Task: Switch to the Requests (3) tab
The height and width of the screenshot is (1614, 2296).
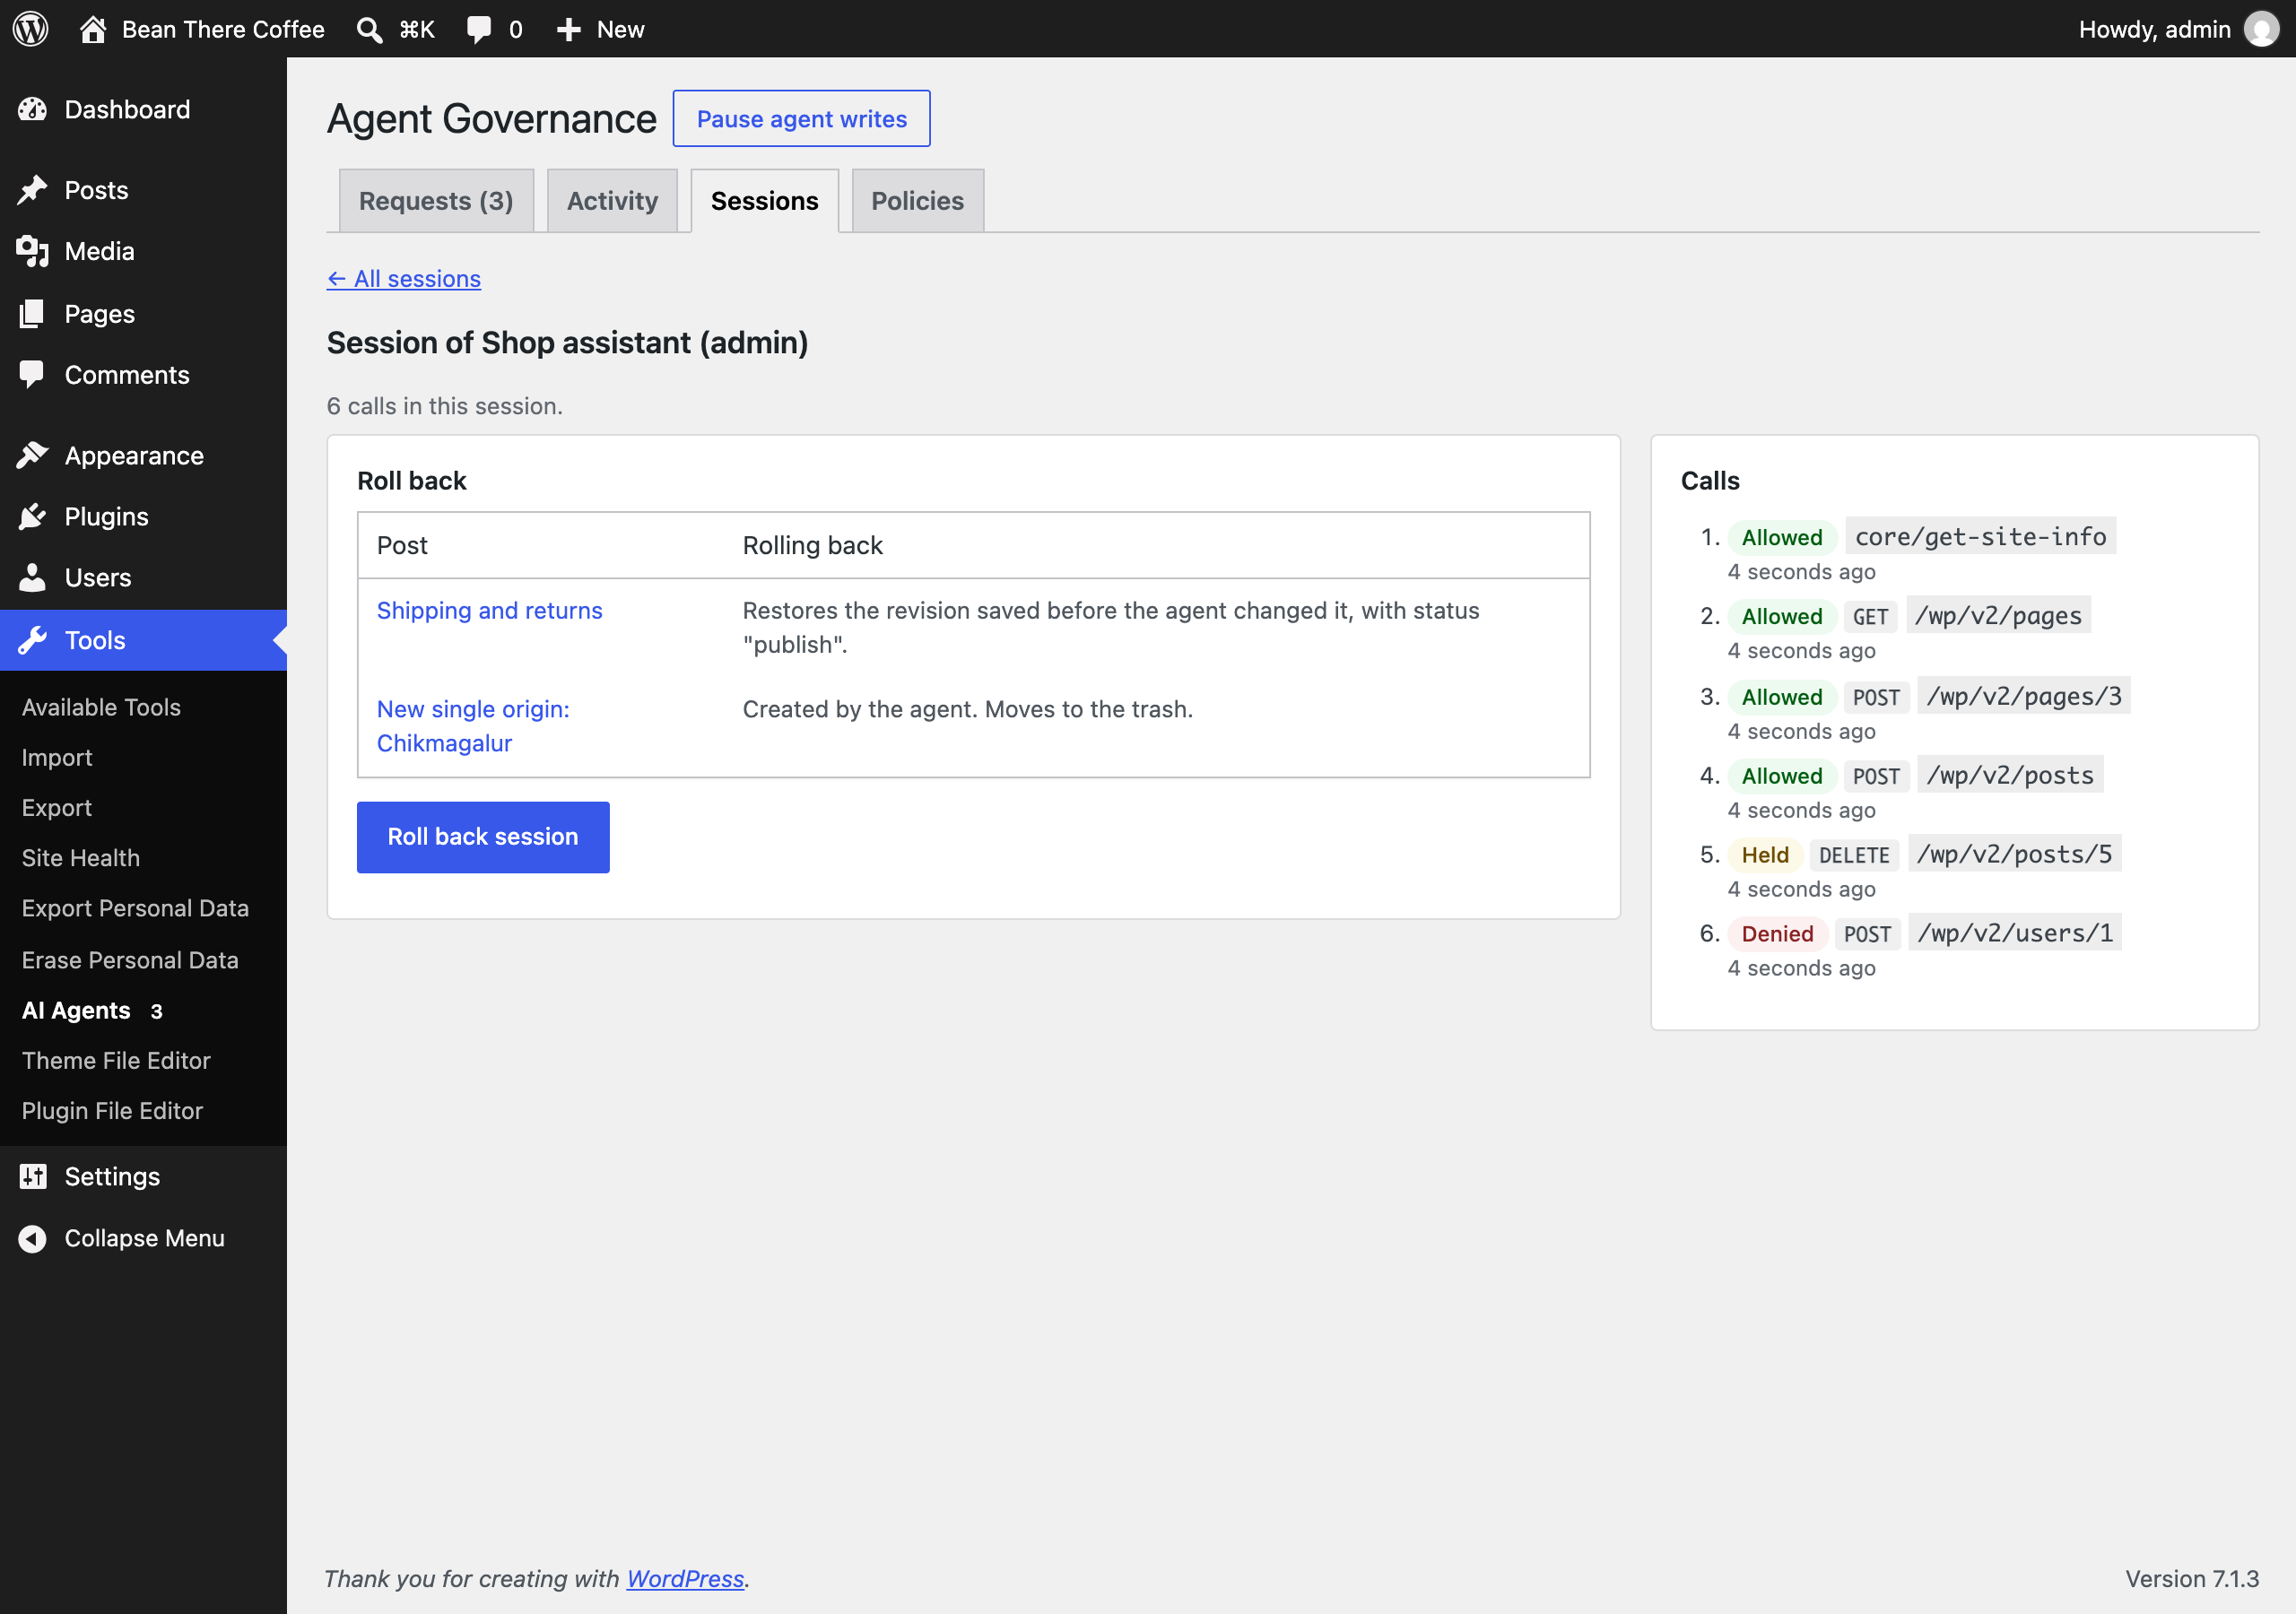Action: pyautogui.click(x=436, y=201)
